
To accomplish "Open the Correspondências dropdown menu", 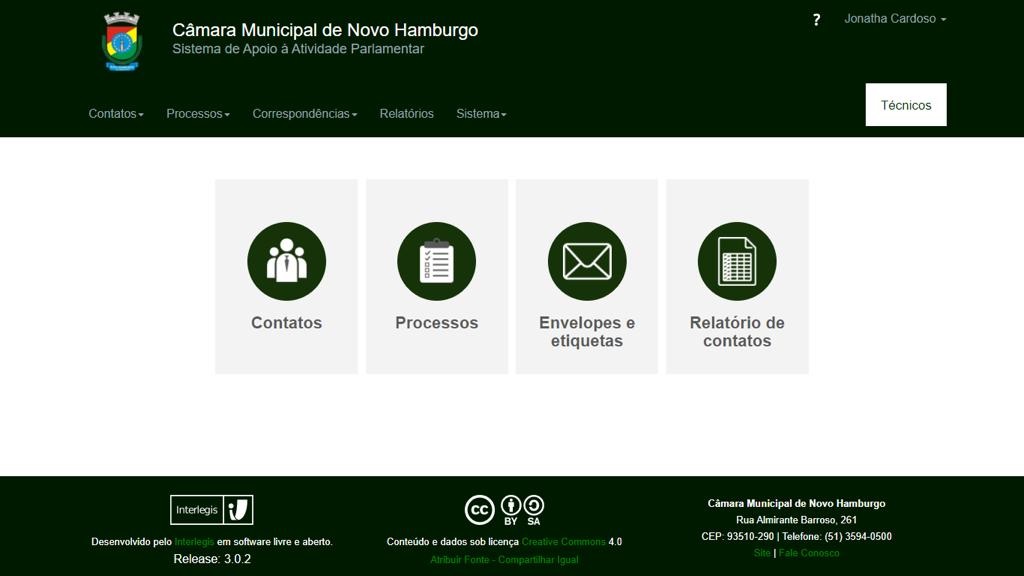I will pos(304,114).
